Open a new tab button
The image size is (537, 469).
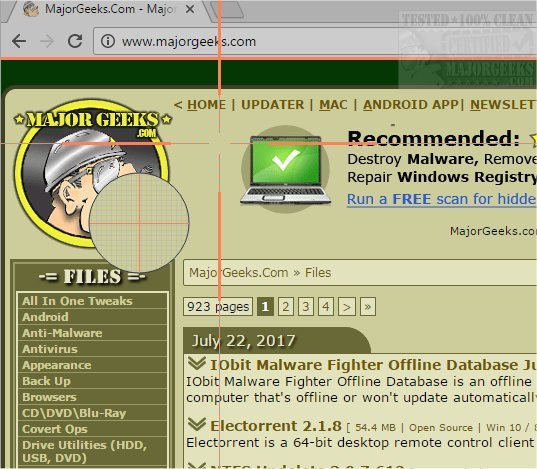point(227,9)
